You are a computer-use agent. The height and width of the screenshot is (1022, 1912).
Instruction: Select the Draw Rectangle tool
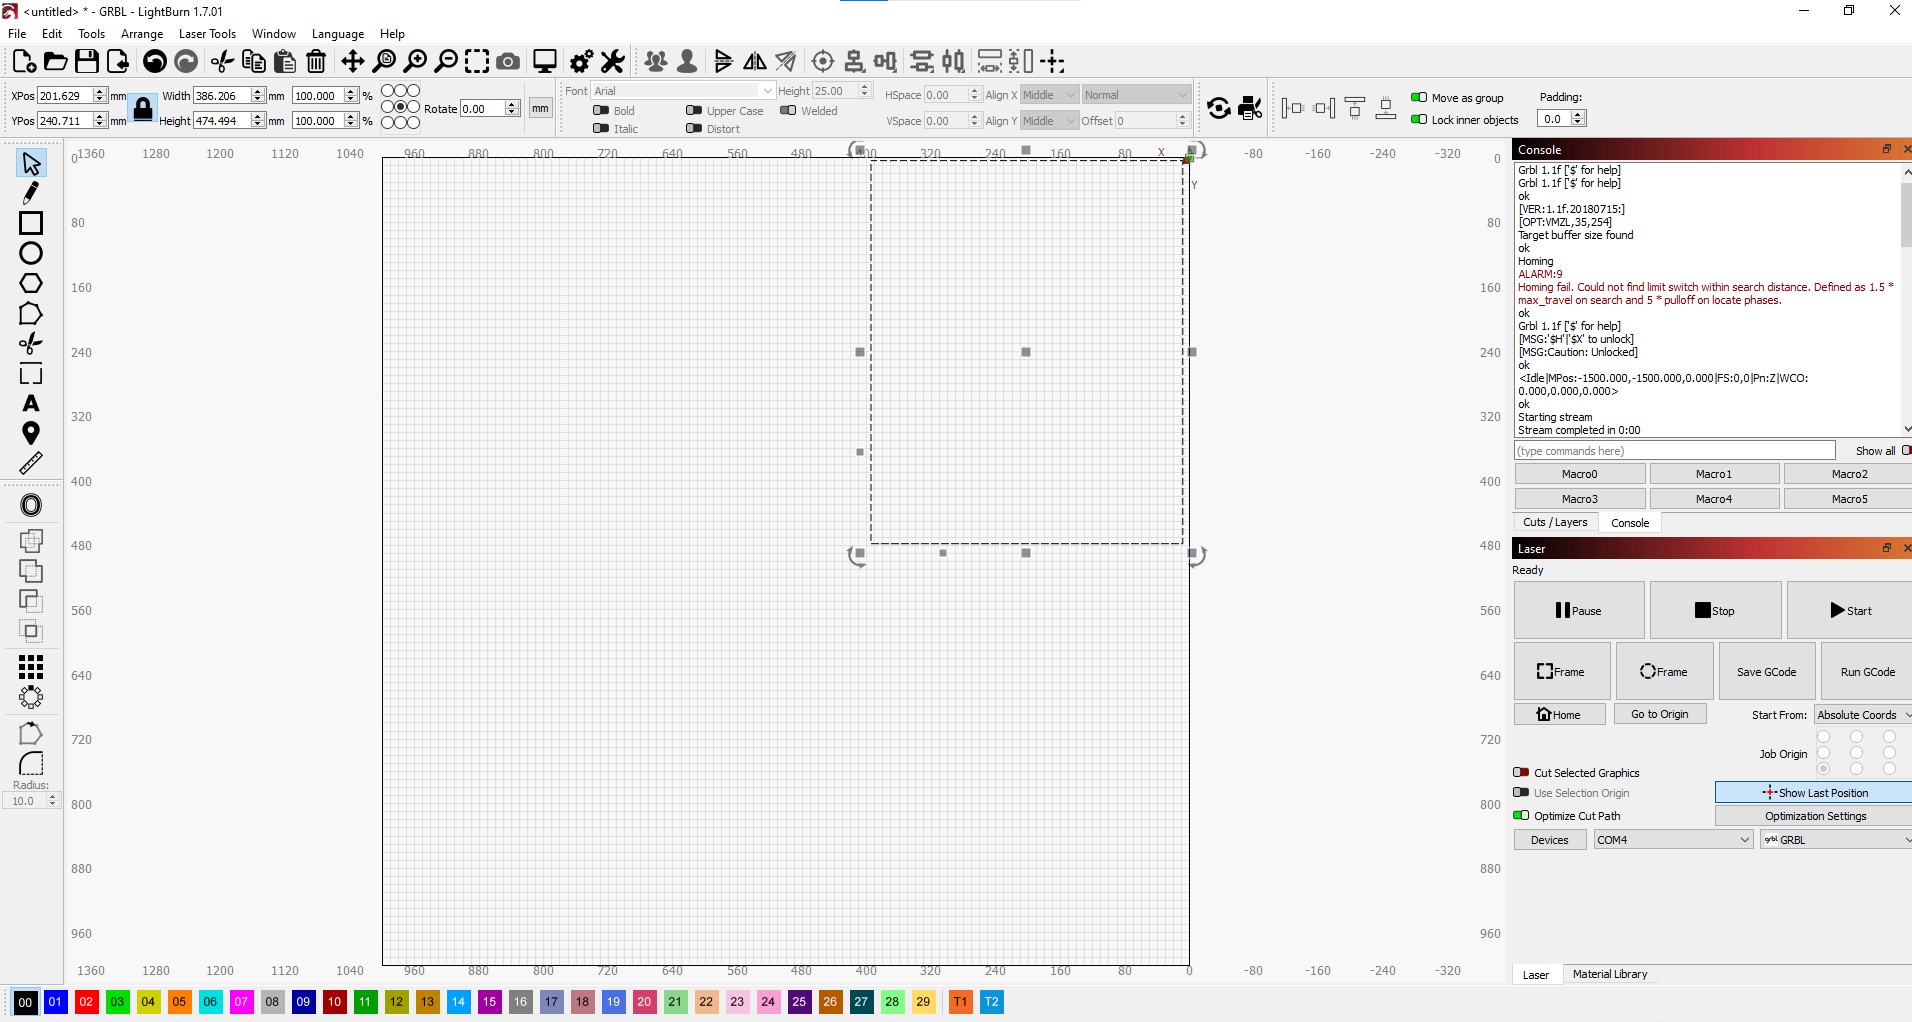[31, 223]
